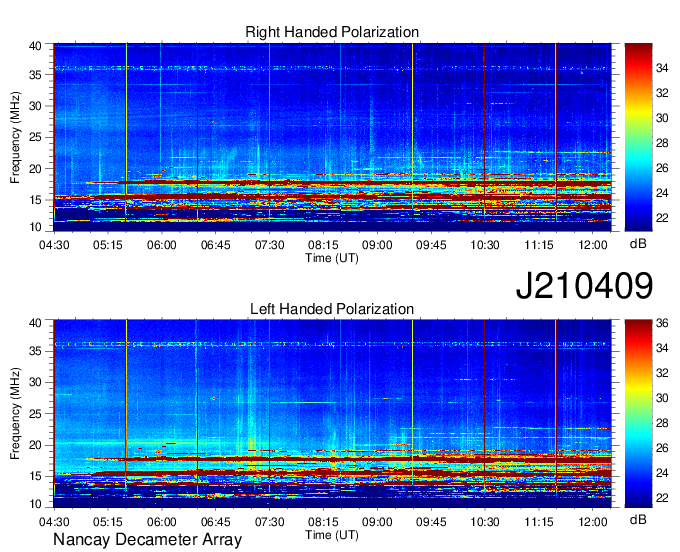Screen dimensions: 680x552
Task: Click 10:30 tick on Right Handed time axis
Action: point(485,245)
